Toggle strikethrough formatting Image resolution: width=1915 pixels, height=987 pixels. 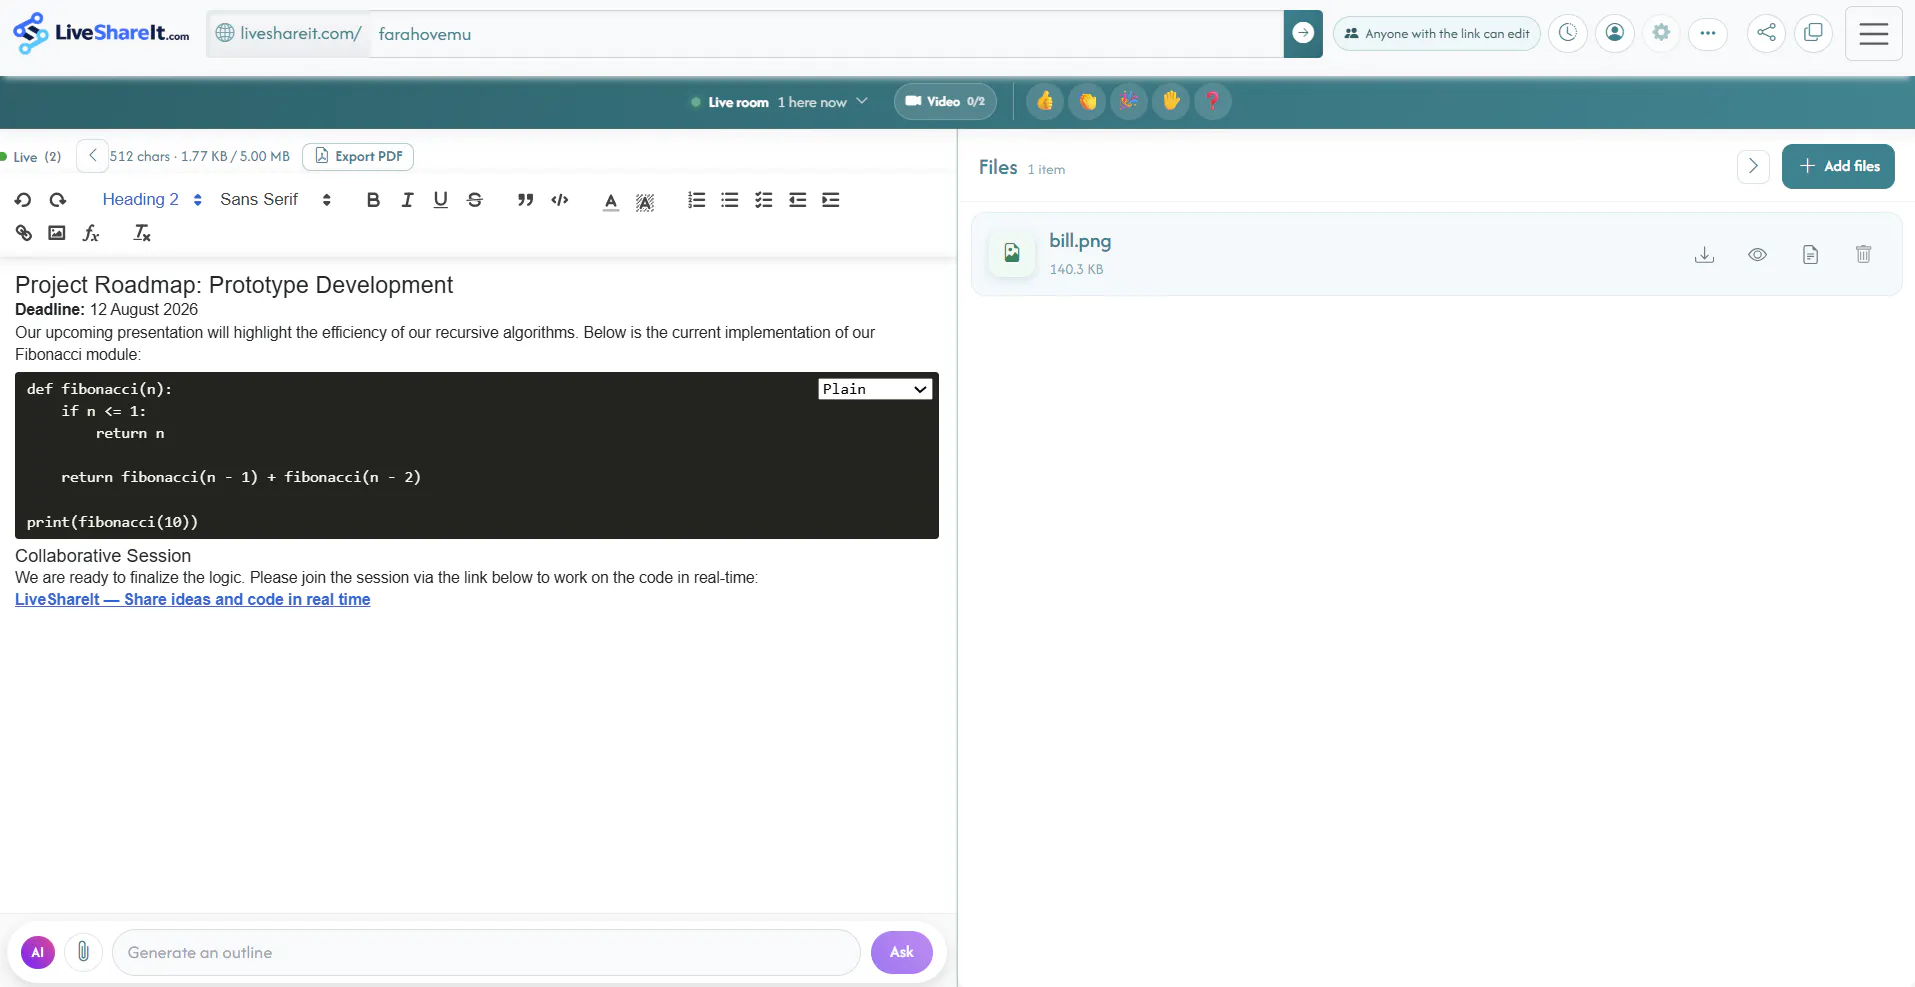tap(475, 200)
